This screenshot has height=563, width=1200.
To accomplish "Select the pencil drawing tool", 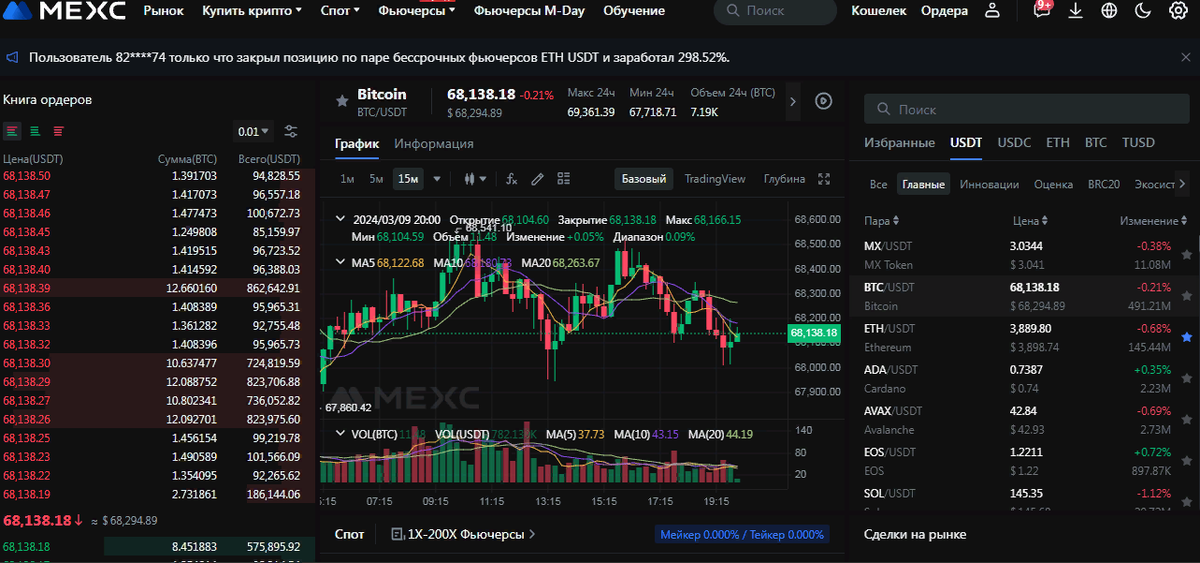I will (537, 179).
